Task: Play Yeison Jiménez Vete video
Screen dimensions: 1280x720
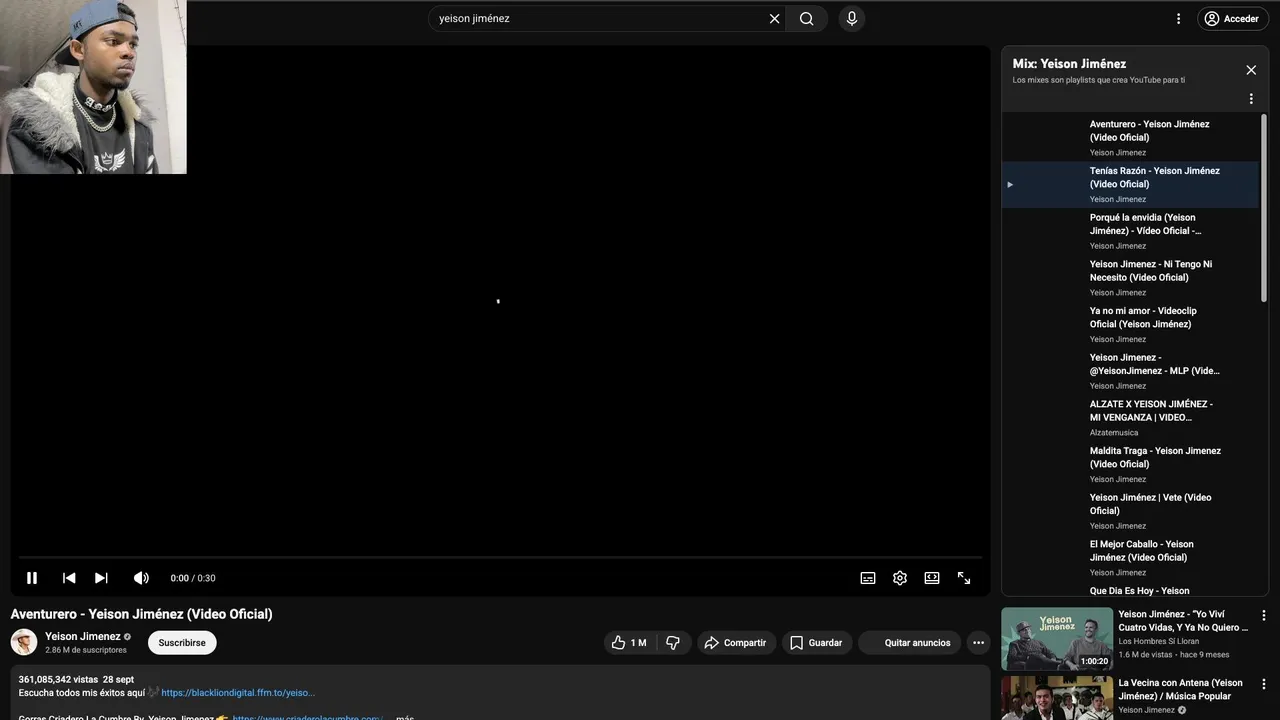Action: [x=1130, y=511]
